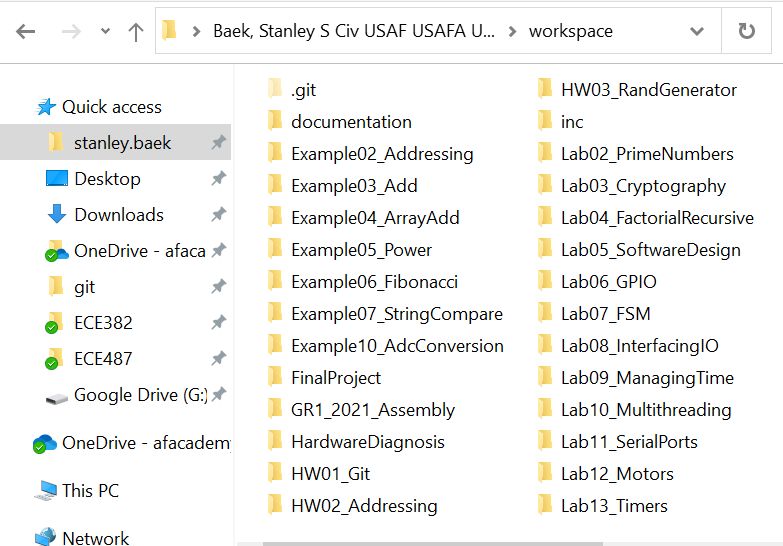The image size is (783, 546).
Task: Select Lab12_Motors folder
Action: click(606, 474)
